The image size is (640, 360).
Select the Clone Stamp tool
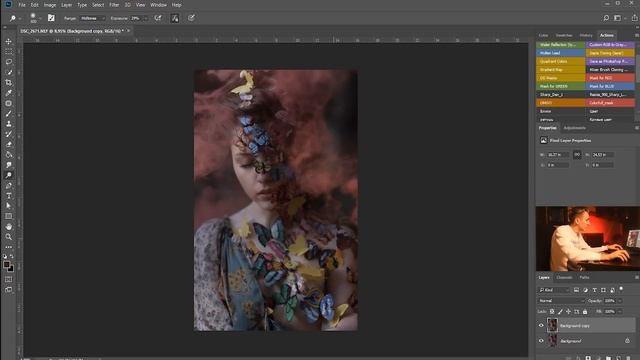9,124
